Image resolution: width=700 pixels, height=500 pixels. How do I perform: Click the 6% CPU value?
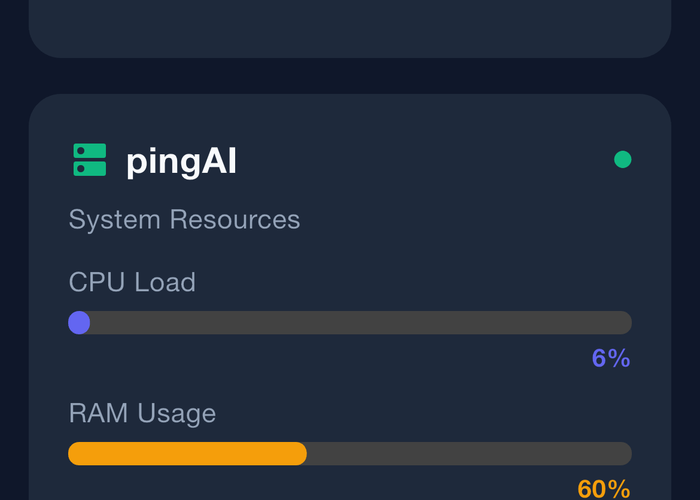[x=610, y=358]
